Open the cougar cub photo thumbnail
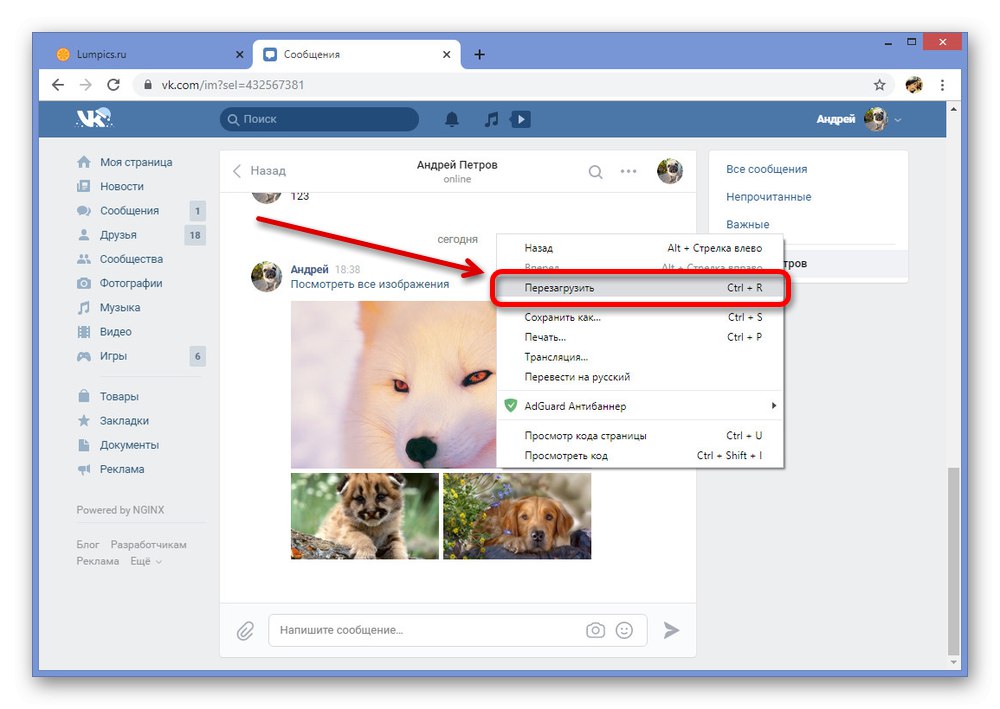This screenshot has width=1000, height=709. pyautogui.click(x=365, y=516)
